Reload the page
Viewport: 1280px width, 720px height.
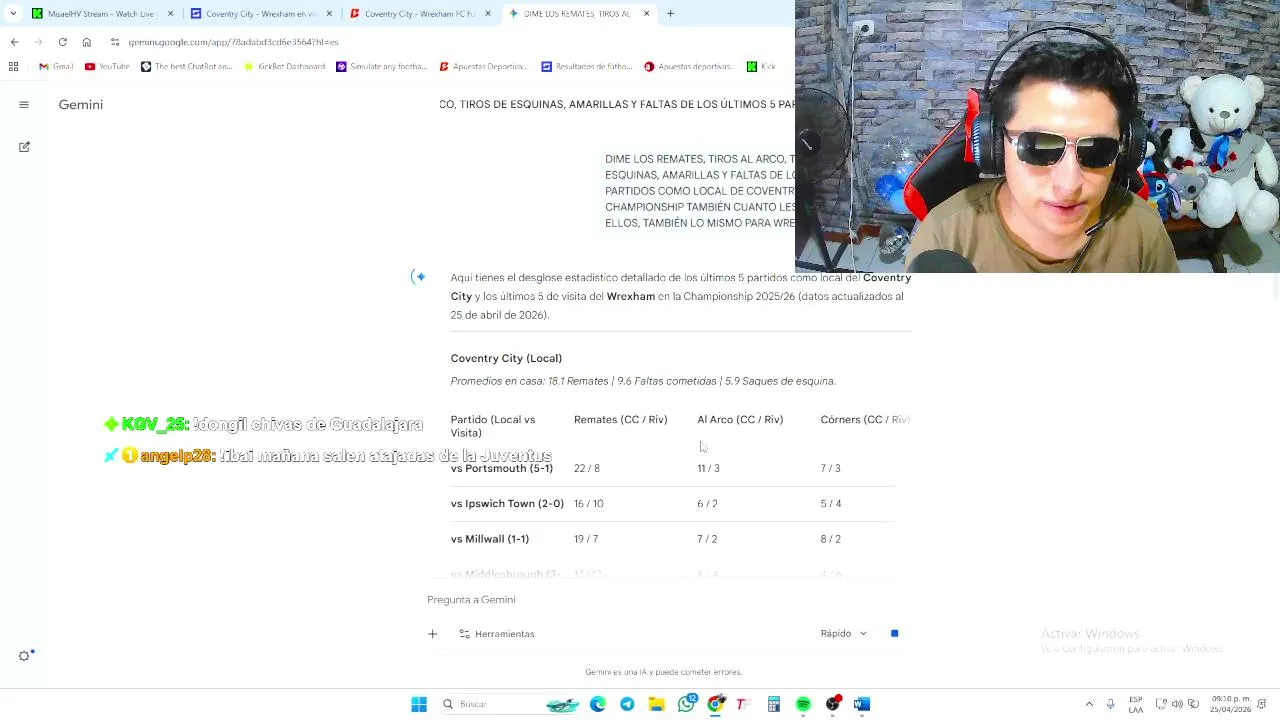tap(62, 42)
